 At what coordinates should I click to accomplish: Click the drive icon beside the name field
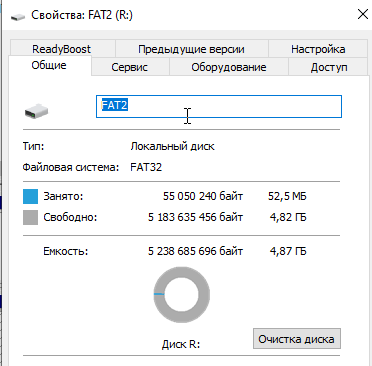pos(36,111)
